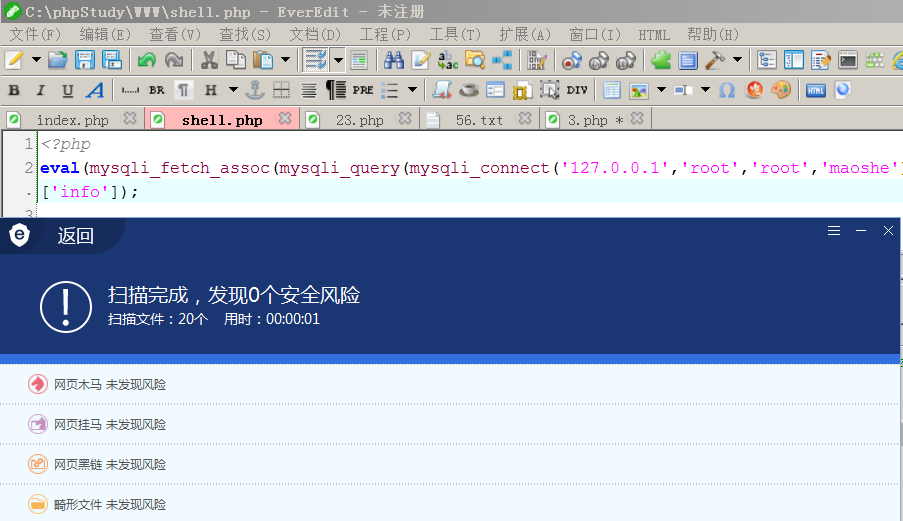Click the Copy pages icon

(236, 60)
